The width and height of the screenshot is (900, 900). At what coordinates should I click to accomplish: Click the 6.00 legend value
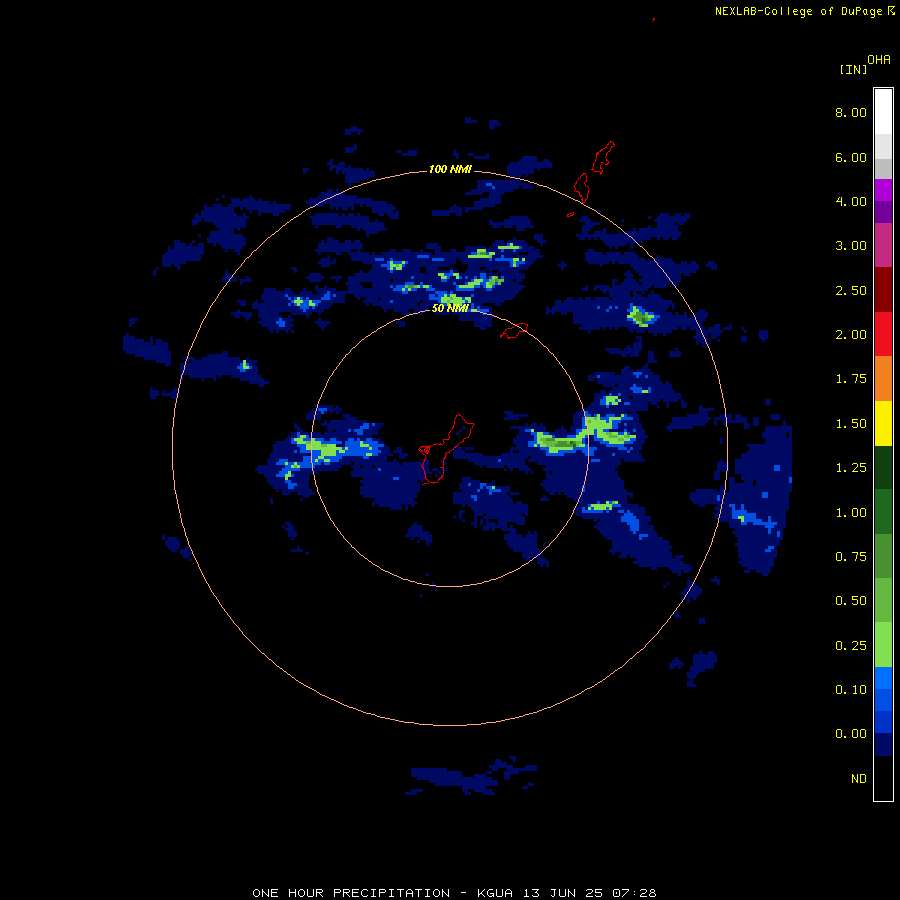[x=851, y=157]
